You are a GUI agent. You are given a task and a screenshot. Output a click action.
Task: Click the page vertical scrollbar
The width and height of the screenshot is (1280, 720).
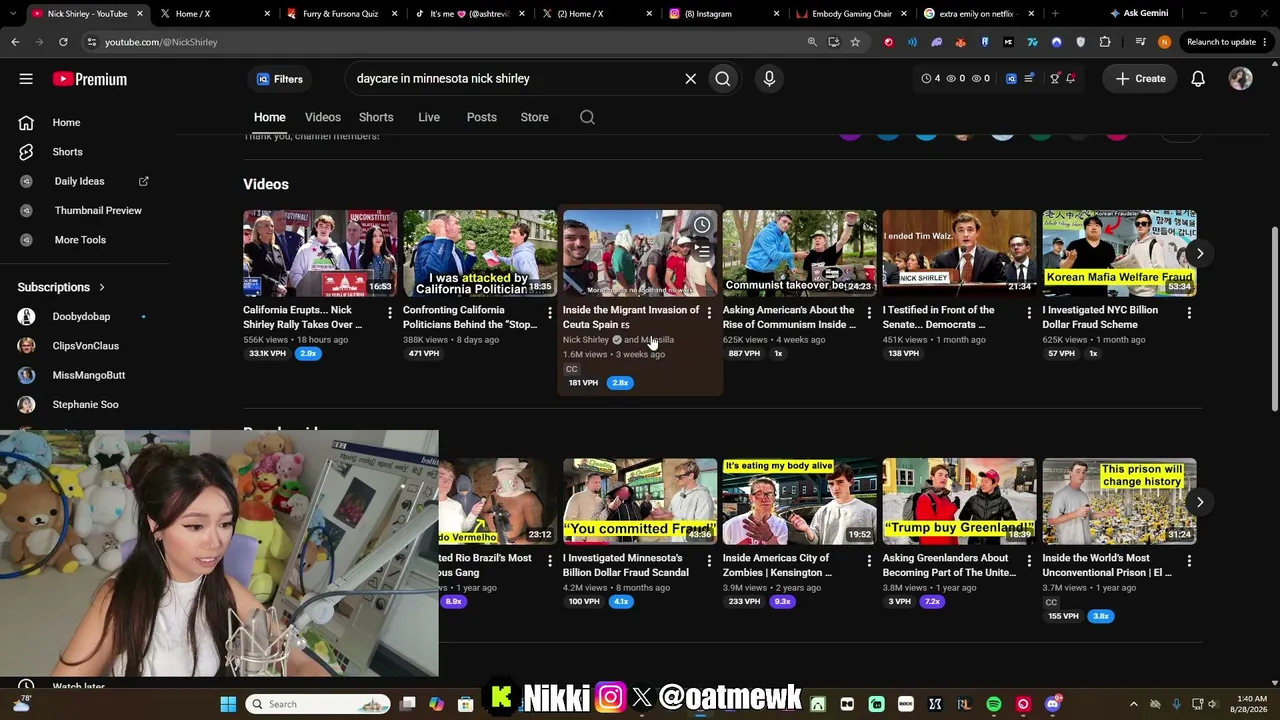point(1274,320)
